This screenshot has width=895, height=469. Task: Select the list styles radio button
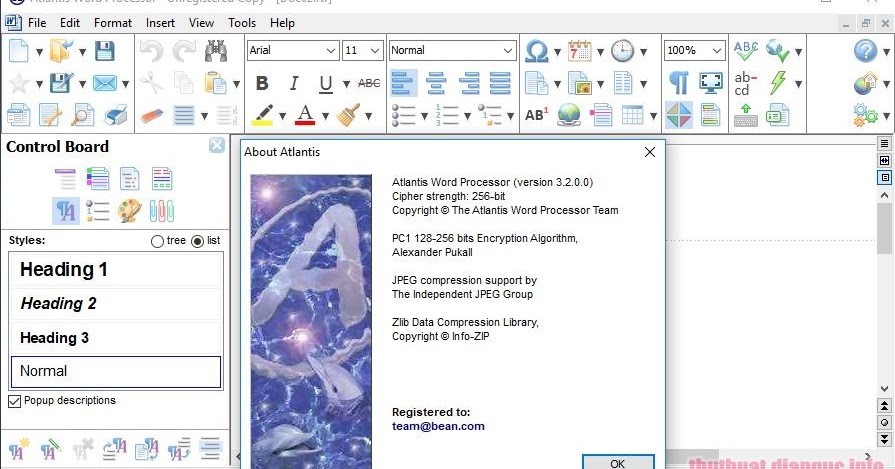point(197,241)
